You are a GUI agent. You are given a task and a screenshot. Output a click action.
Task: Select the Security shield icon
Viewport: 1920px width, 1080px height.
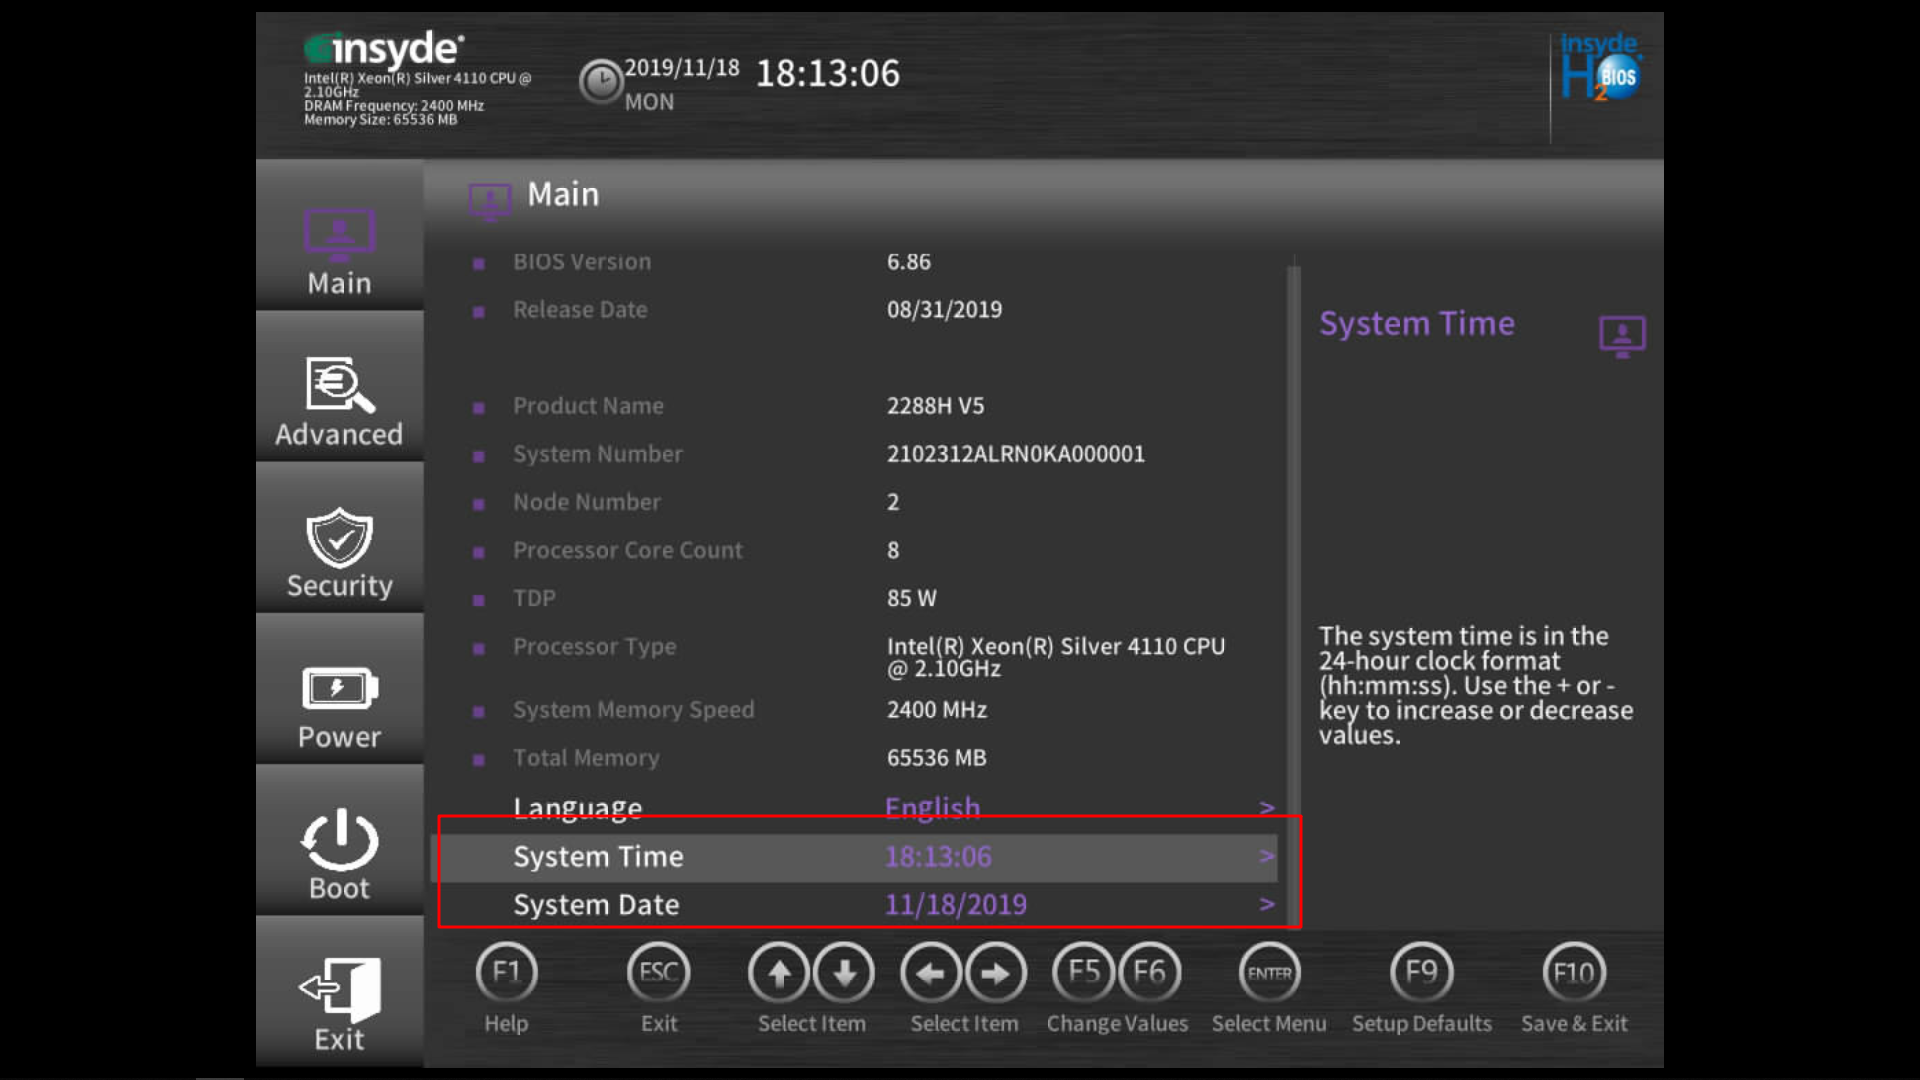[x=339, y=538]
